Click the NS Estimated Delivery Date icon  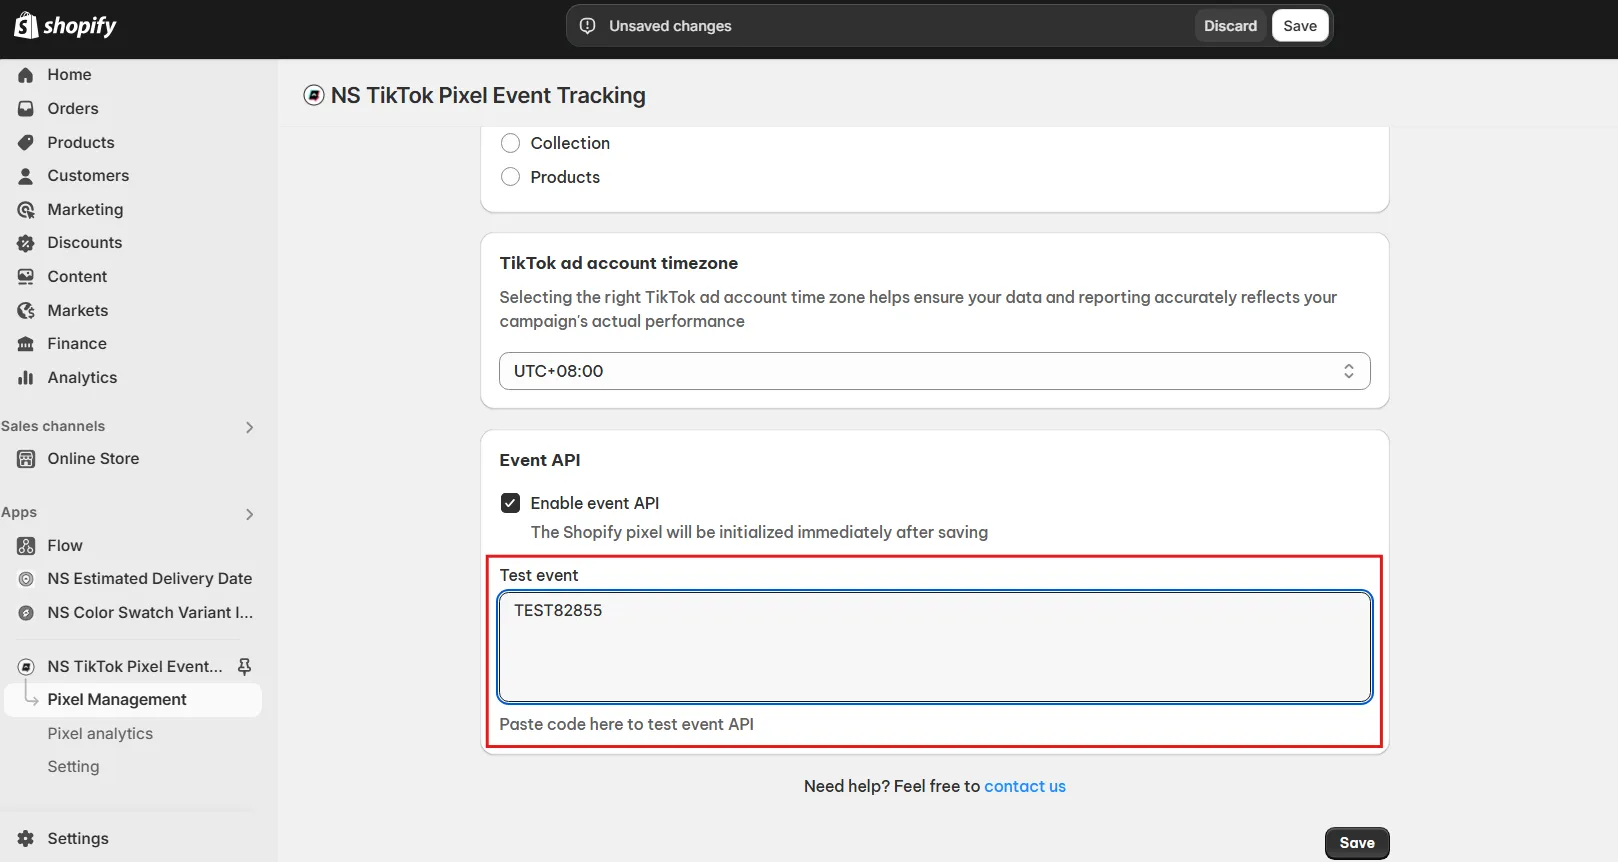coord(26,579)
